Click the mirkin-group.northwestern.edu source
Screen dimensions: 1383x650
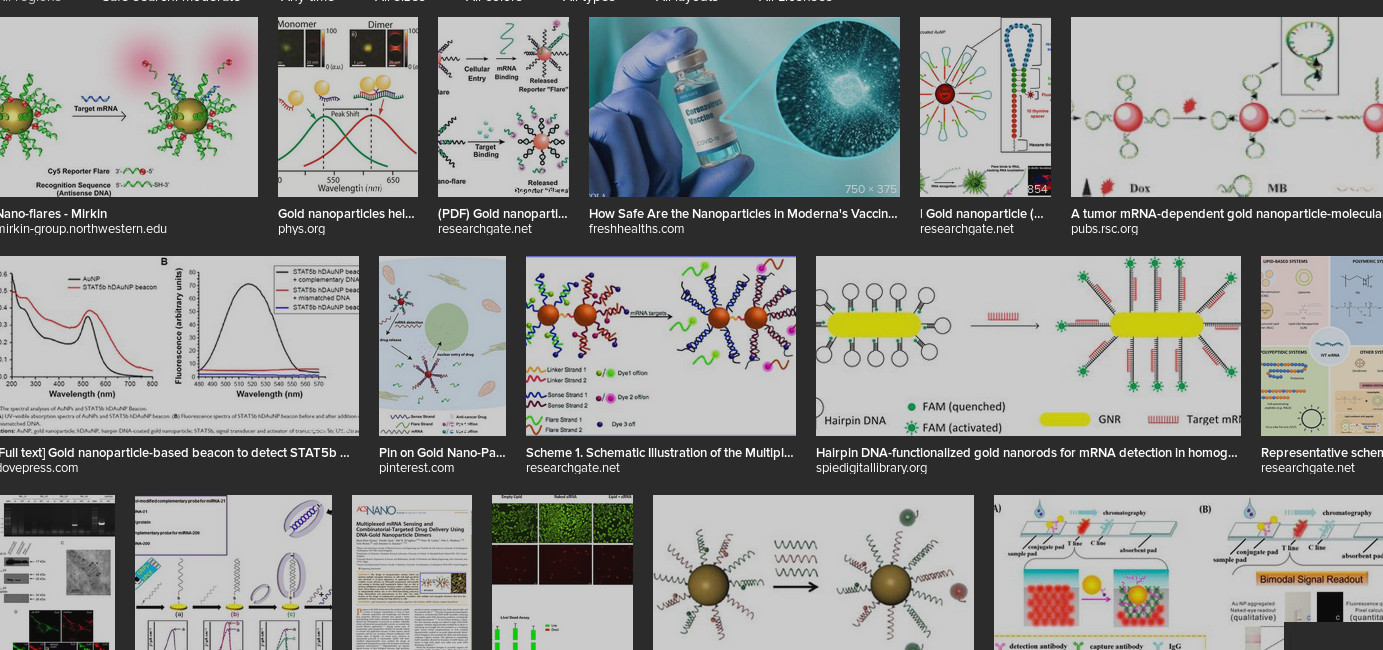83,229
